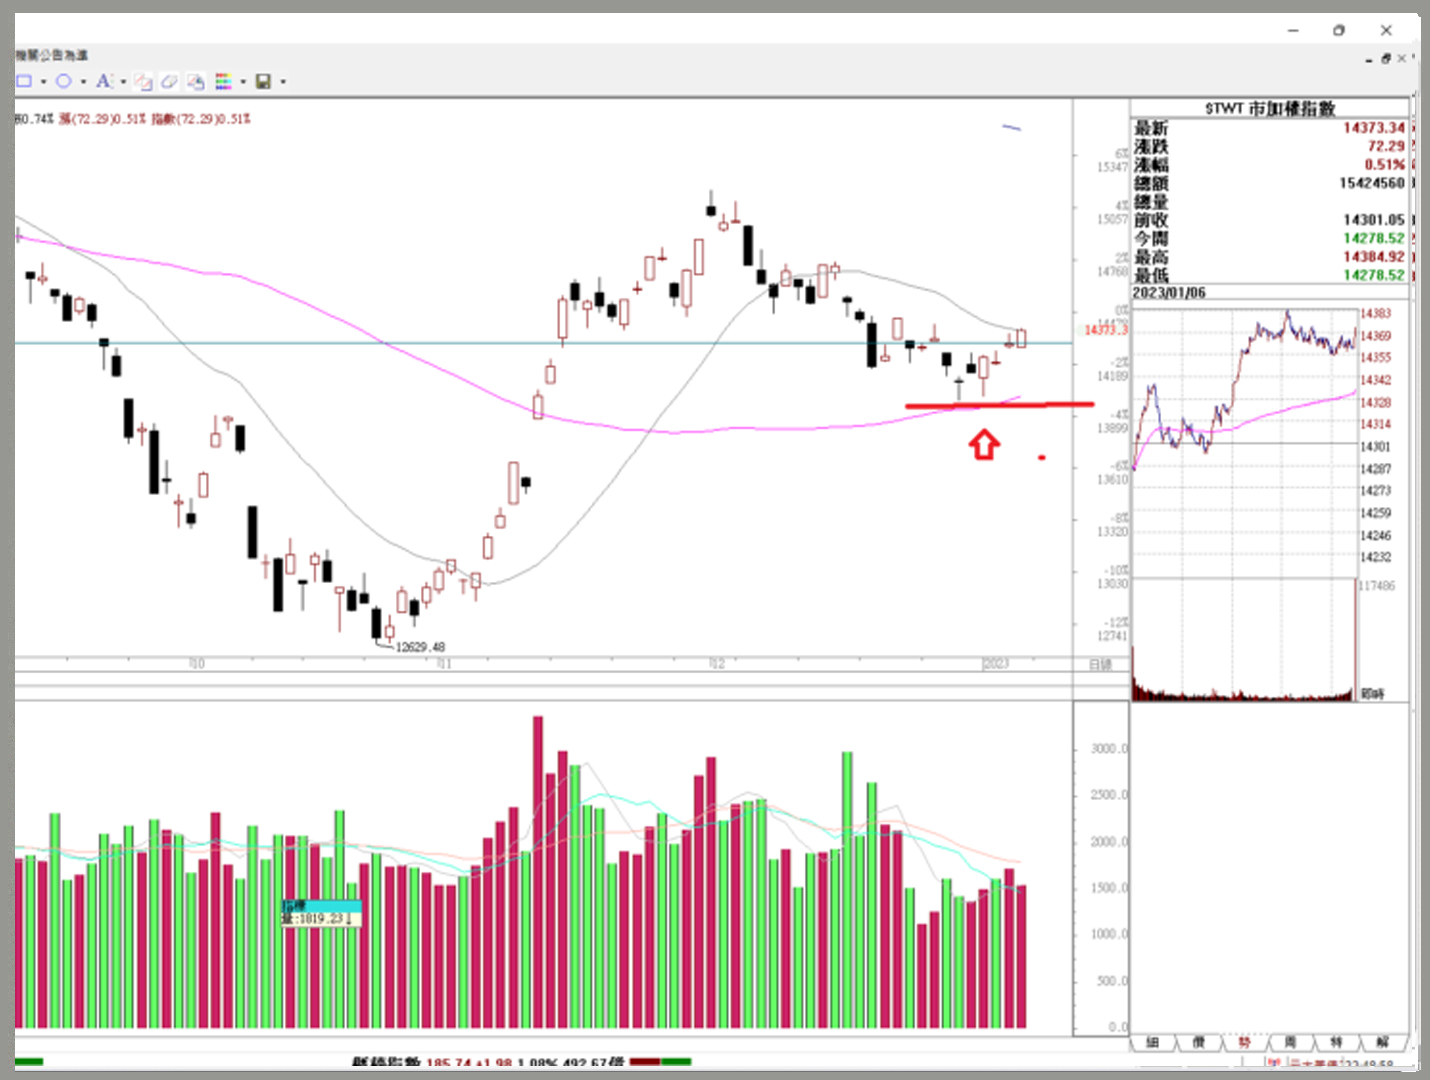Click the 14383 intraday axis label
Image resolution: width=1430 pixels, height=1080 pixels.
click(1376, 314)
